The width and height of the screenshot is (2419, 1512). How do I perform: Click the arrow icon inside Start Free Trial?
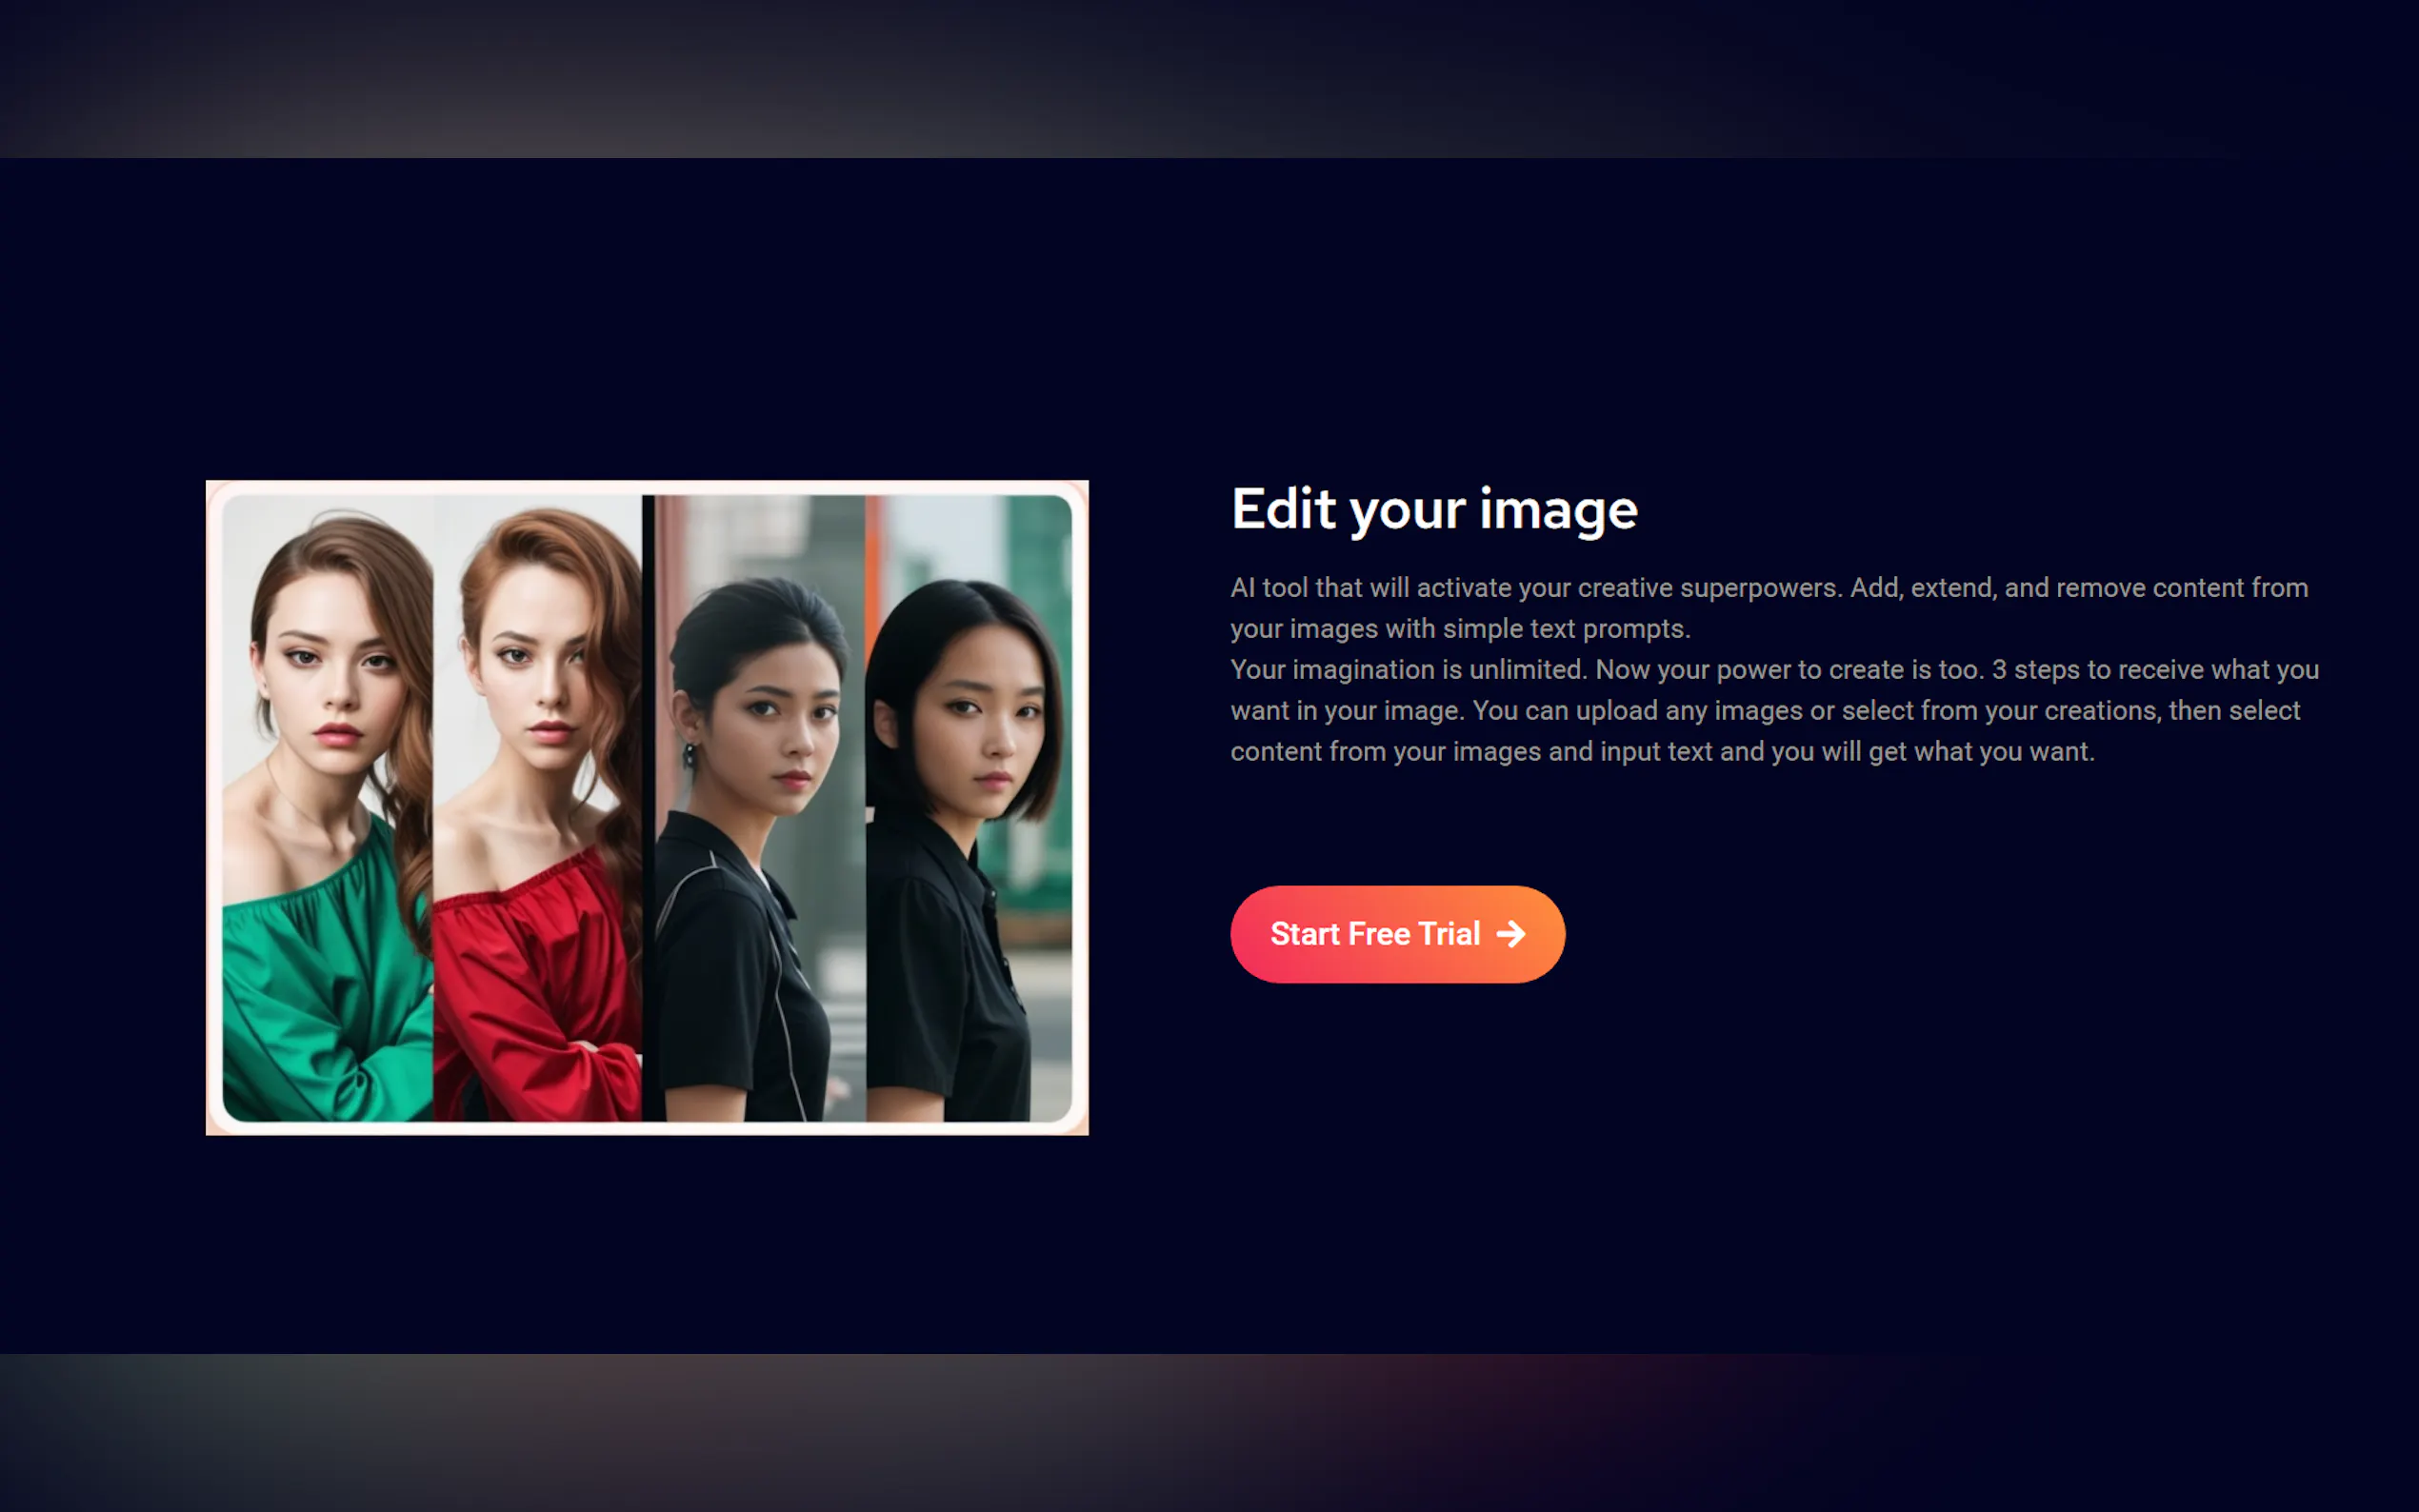tap(1511, 934)
